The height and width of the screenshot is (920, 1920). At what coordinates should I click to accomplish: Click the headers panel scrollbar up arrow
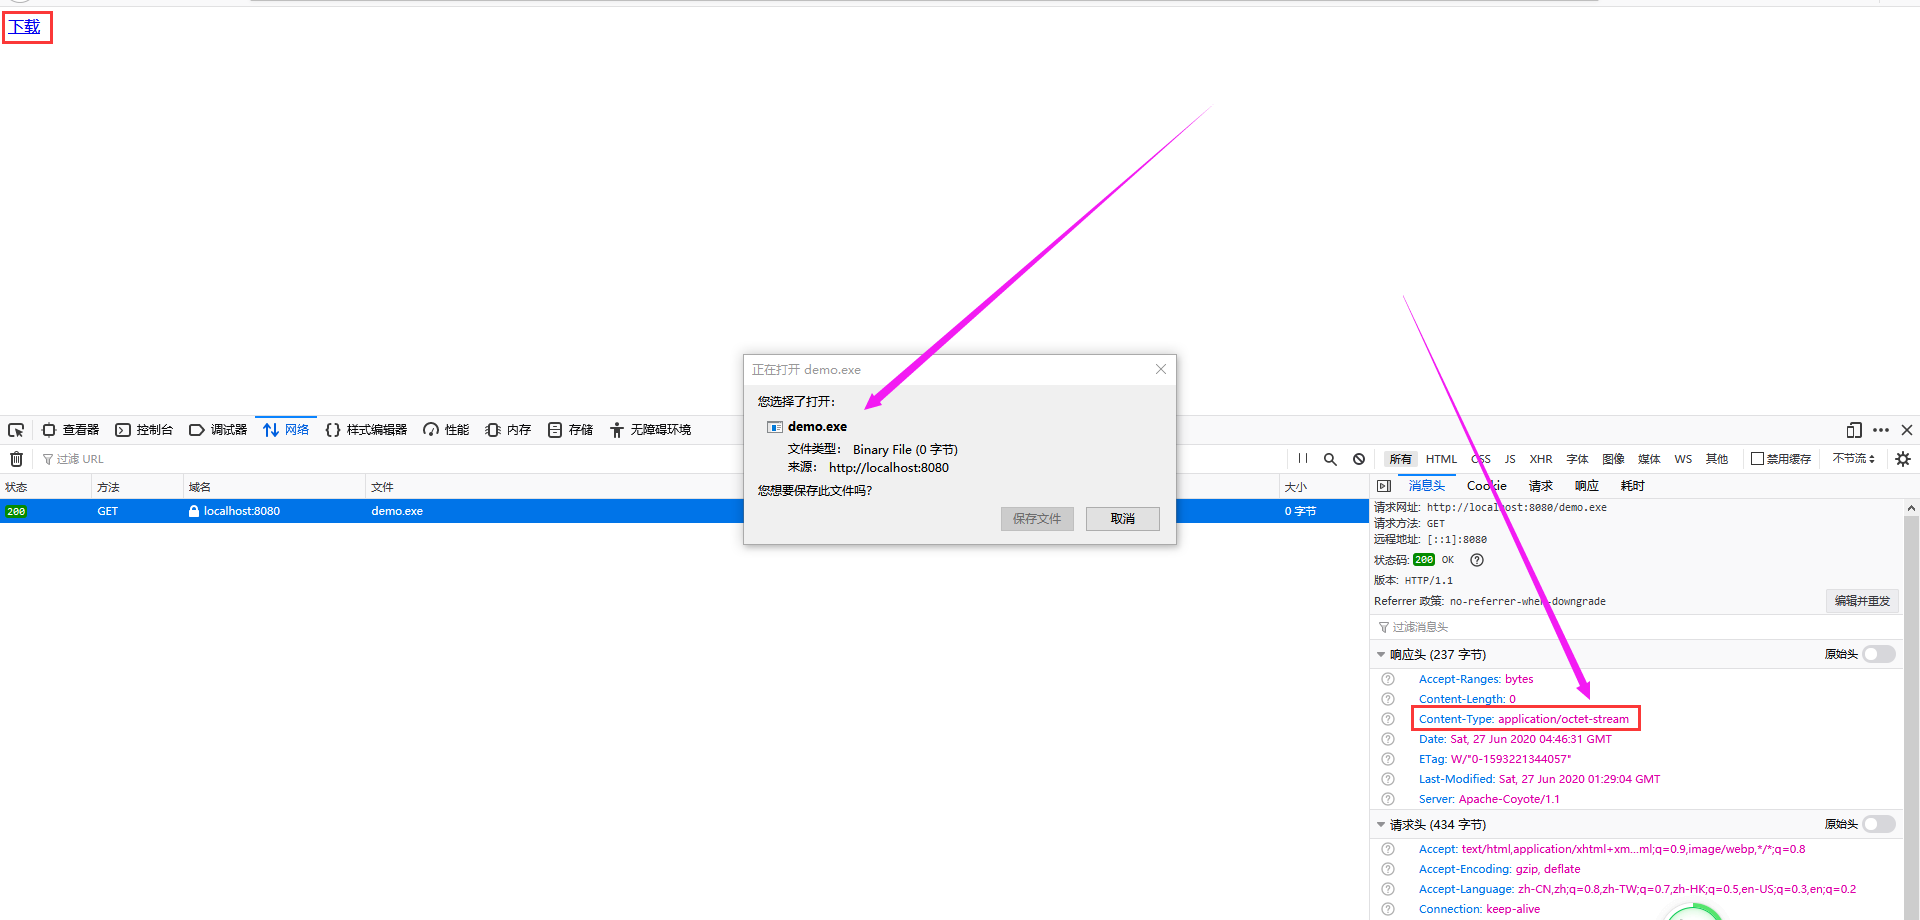coord(1911,508)
